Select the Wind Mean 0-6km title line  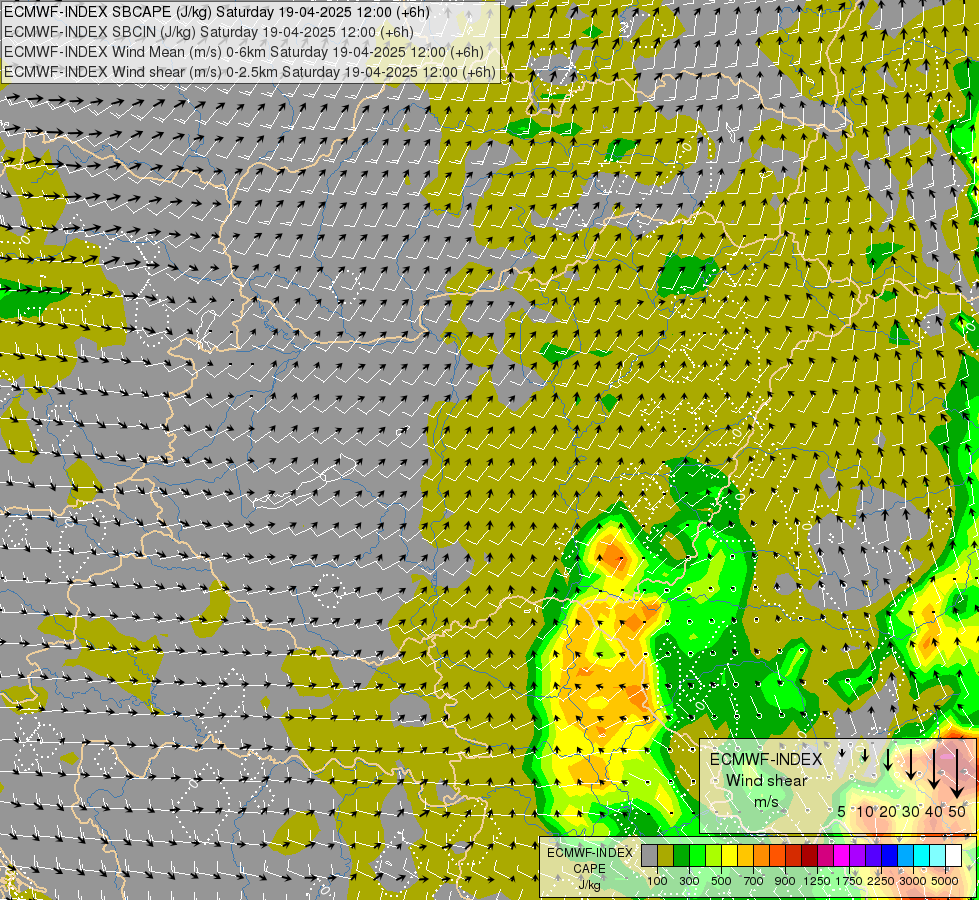pyautogui.click(x=244, y=52)
